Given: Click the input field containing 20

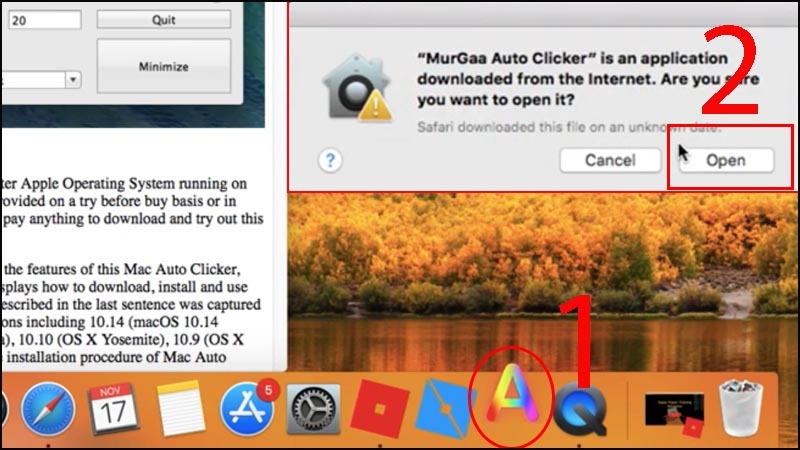Looking at the screenshot, I should [x=44, y=20].
